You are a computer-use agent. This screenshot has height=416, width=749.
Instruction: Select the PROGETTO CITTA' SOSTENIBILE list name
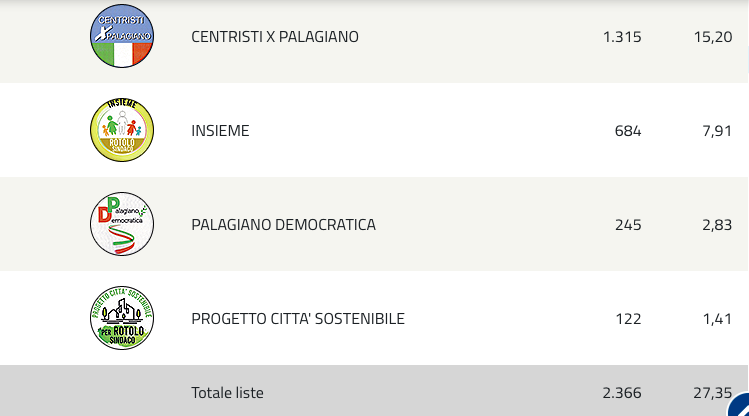point(298,319)
